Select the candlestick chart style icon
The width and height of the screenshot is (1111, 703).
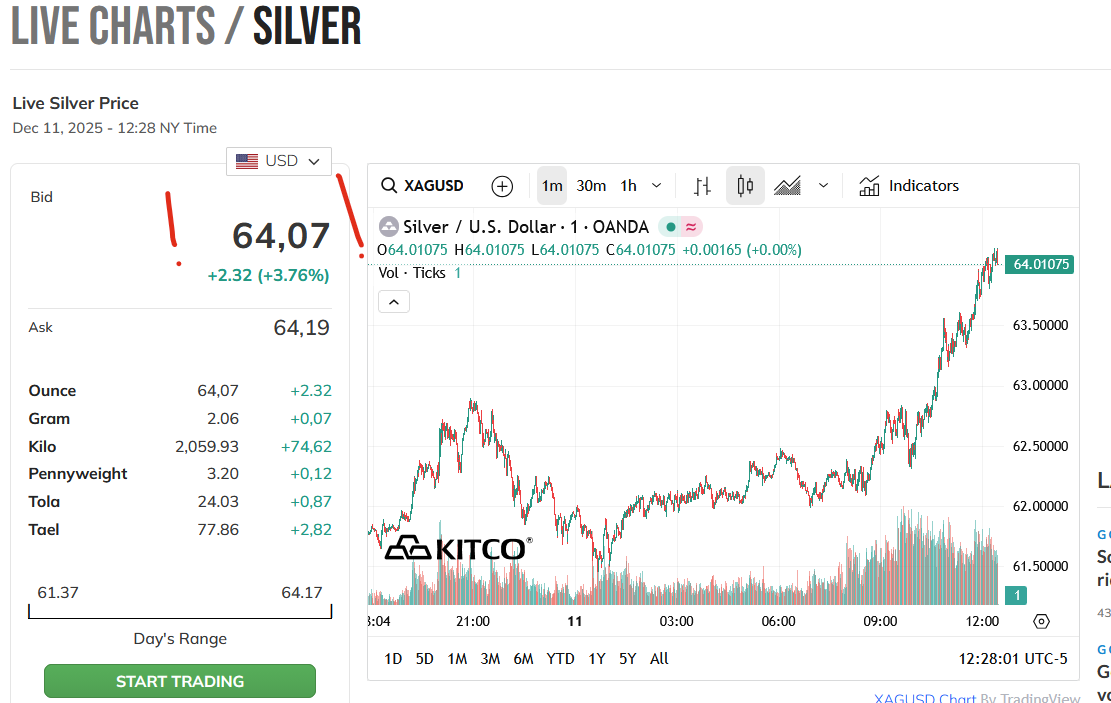pyautogui.click(x=745, y=186)
